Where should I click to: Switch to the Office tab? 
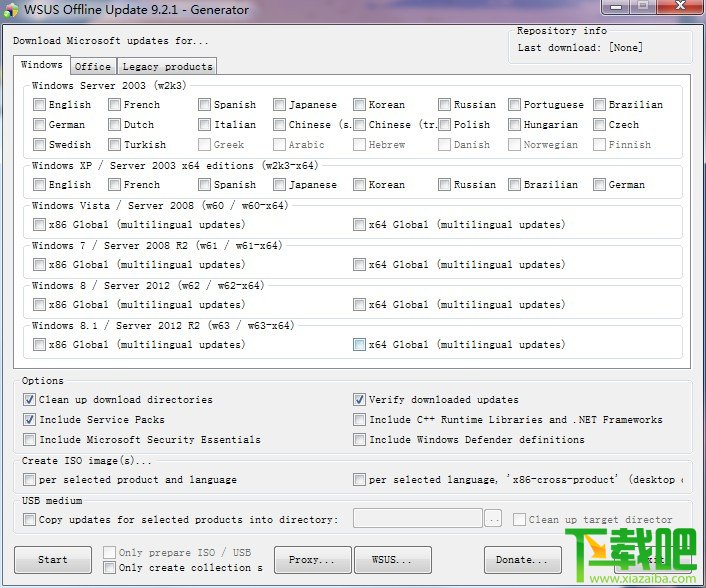[93, 67]
